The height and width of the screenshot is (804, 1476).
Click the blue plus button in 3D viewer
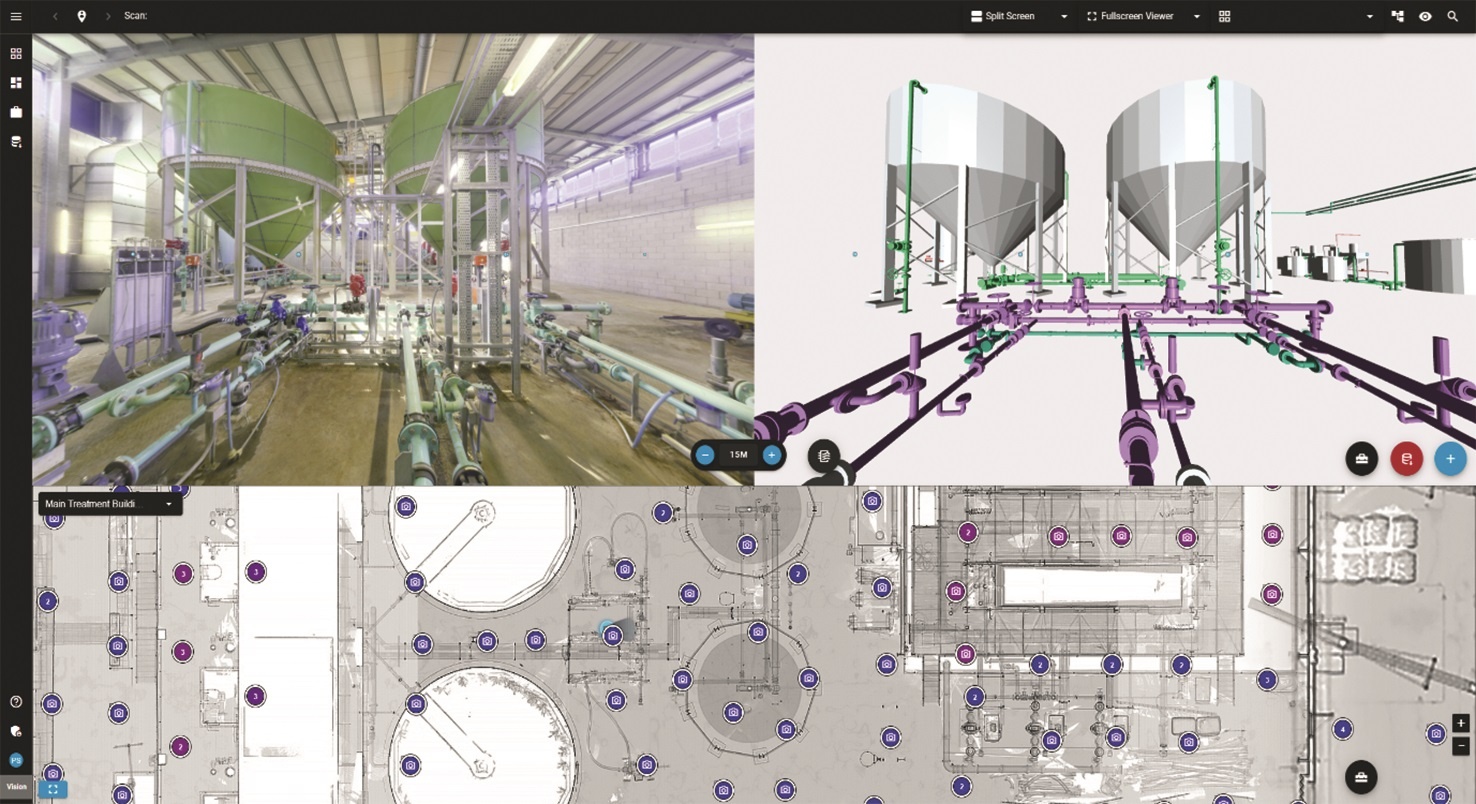(1450, 459)
